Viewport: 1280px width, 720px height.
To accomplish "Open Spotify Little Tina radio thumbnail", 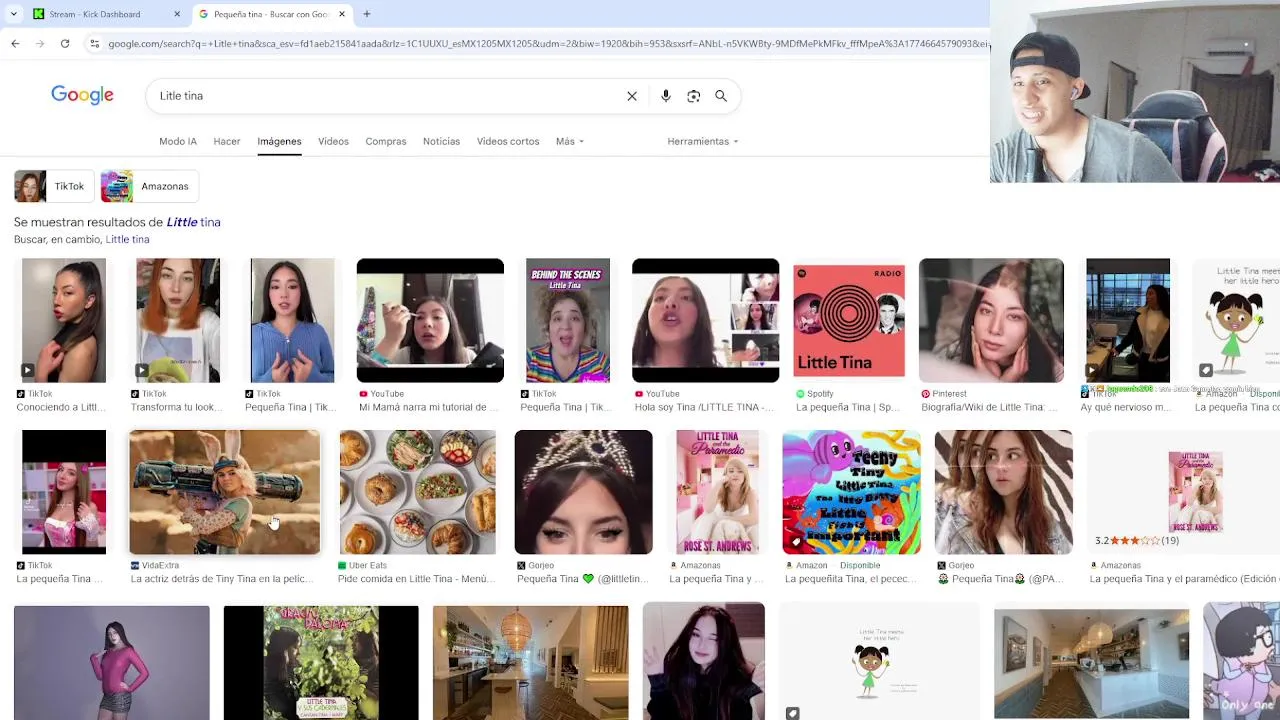I will 849,320.
